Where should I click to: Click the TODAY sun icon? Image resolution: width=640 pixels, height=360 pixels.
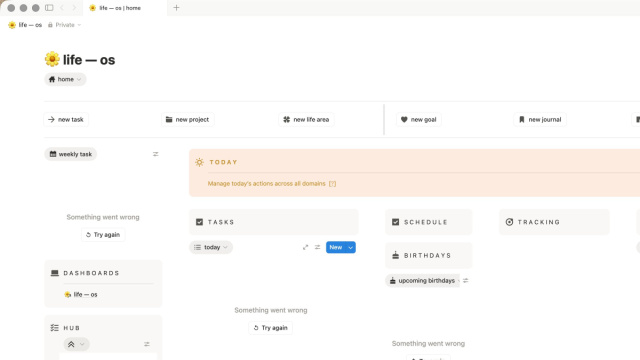(199, 162)
